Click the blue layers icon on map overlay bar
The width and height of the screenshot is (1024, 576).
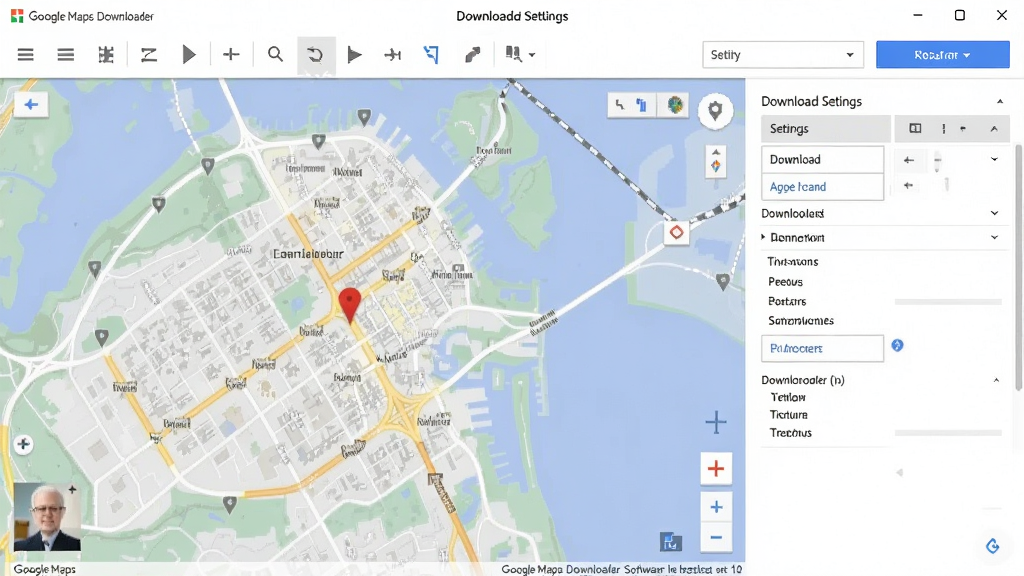click(x=642, y=105)
